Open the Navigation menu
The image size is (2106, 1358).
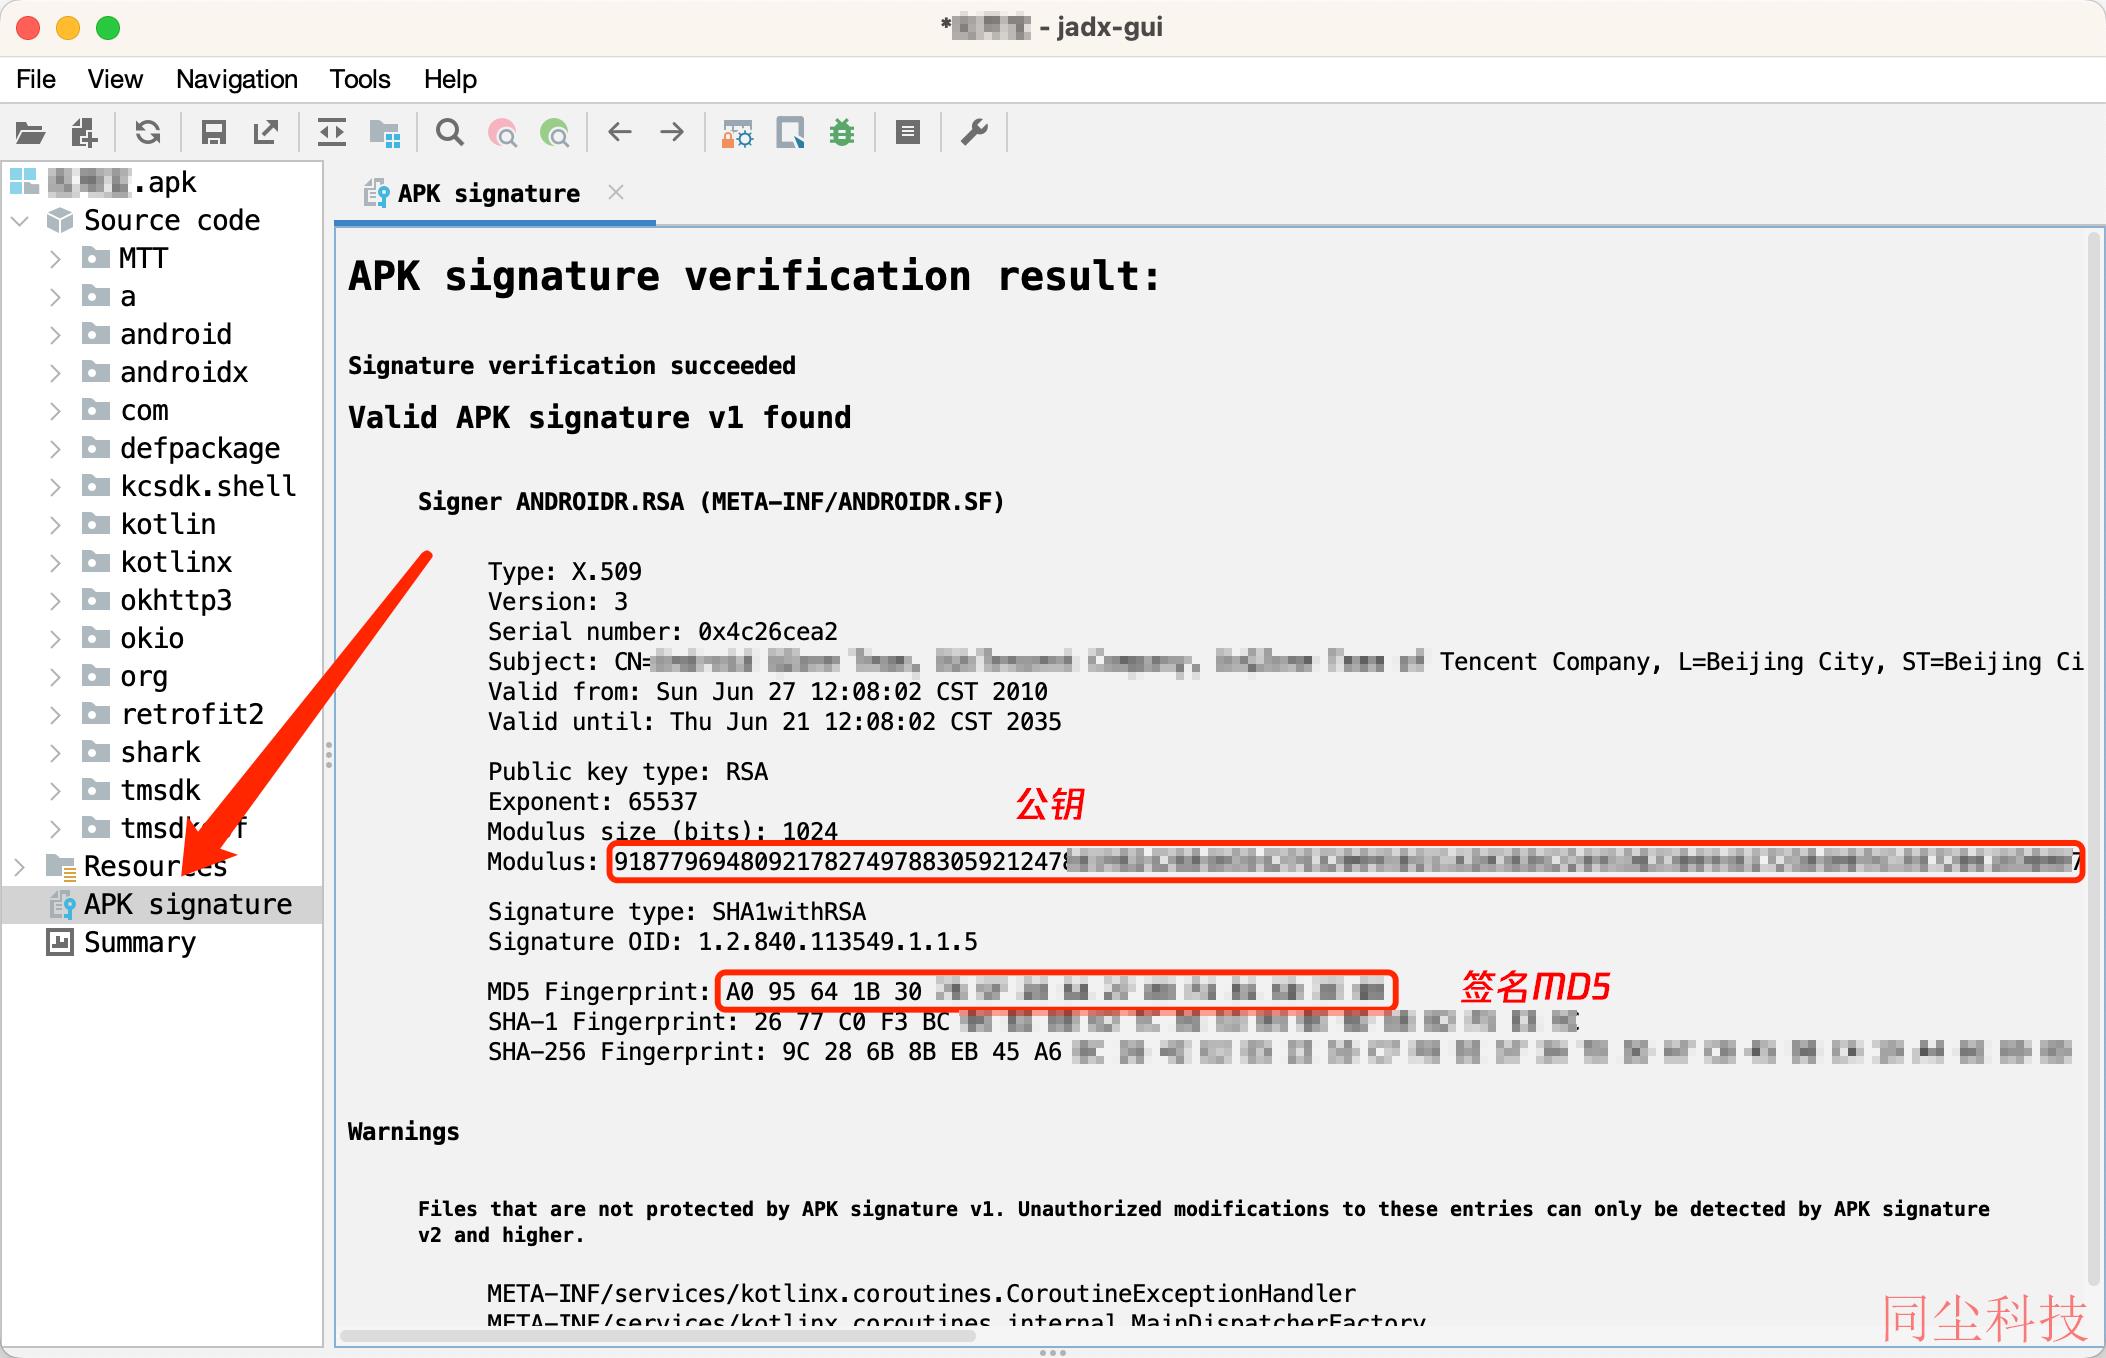[x=233, y=77]
